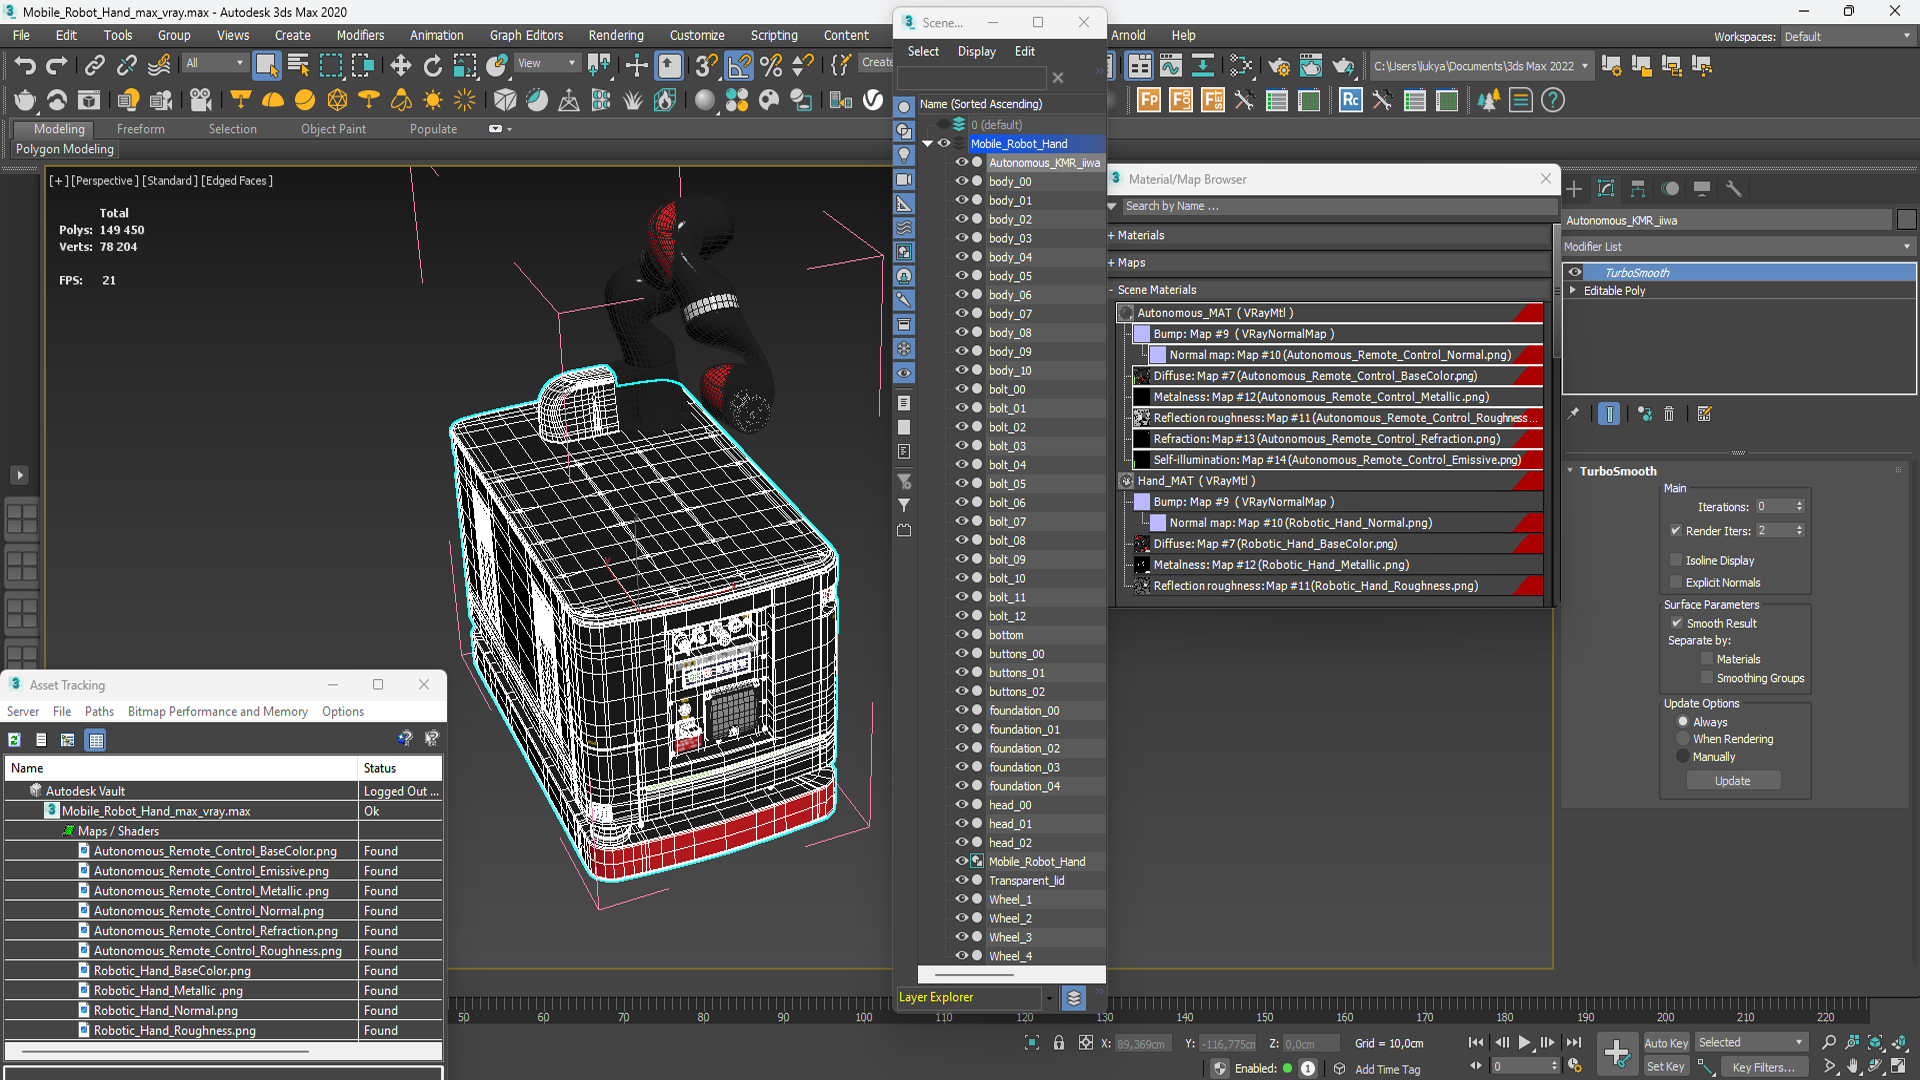This screenshot has width=1920, height=1080.
Task: Click the Select by Name icon
Action: tap(298, 66)
